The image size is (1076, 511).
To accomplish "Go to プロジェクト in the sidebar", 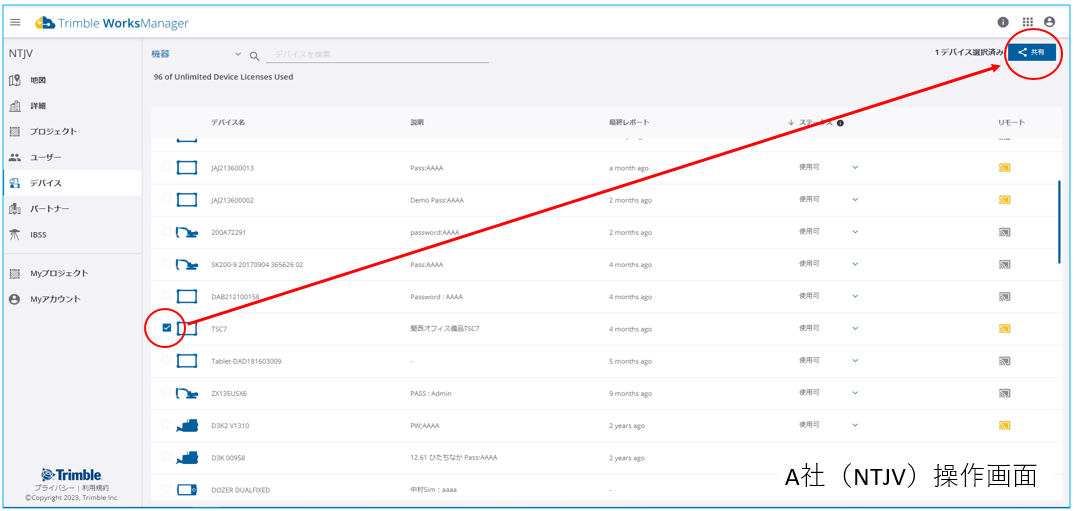I will pyautogui.click(x=52, y=132).
